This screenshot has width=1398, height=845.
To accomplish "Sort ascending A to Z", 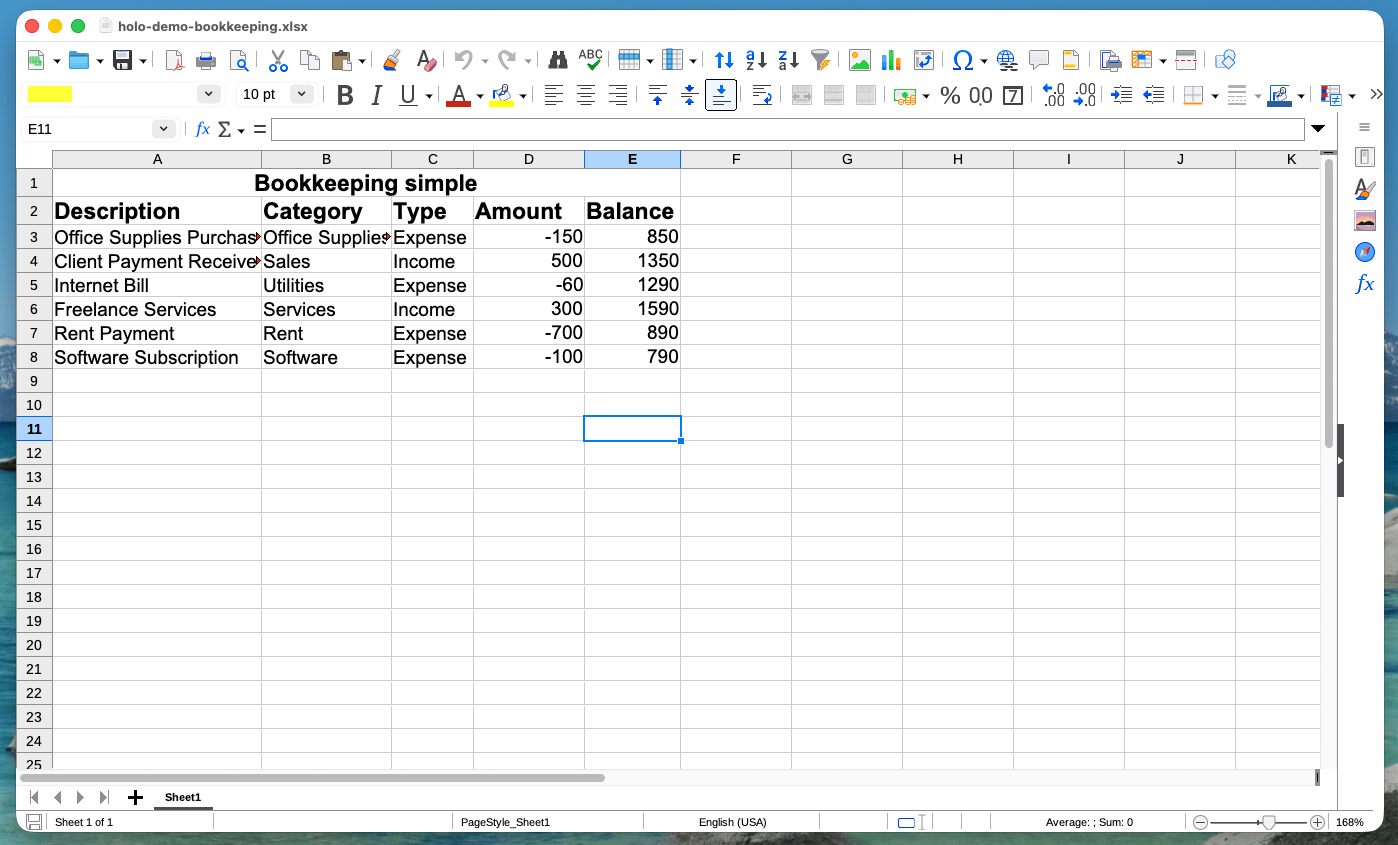I will click(756, 61).
